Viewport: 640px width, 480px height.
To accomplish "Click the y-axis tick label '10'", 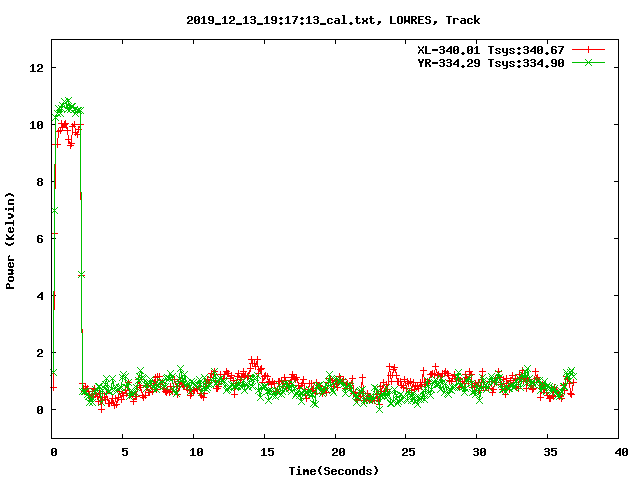I will coord(37,125).
